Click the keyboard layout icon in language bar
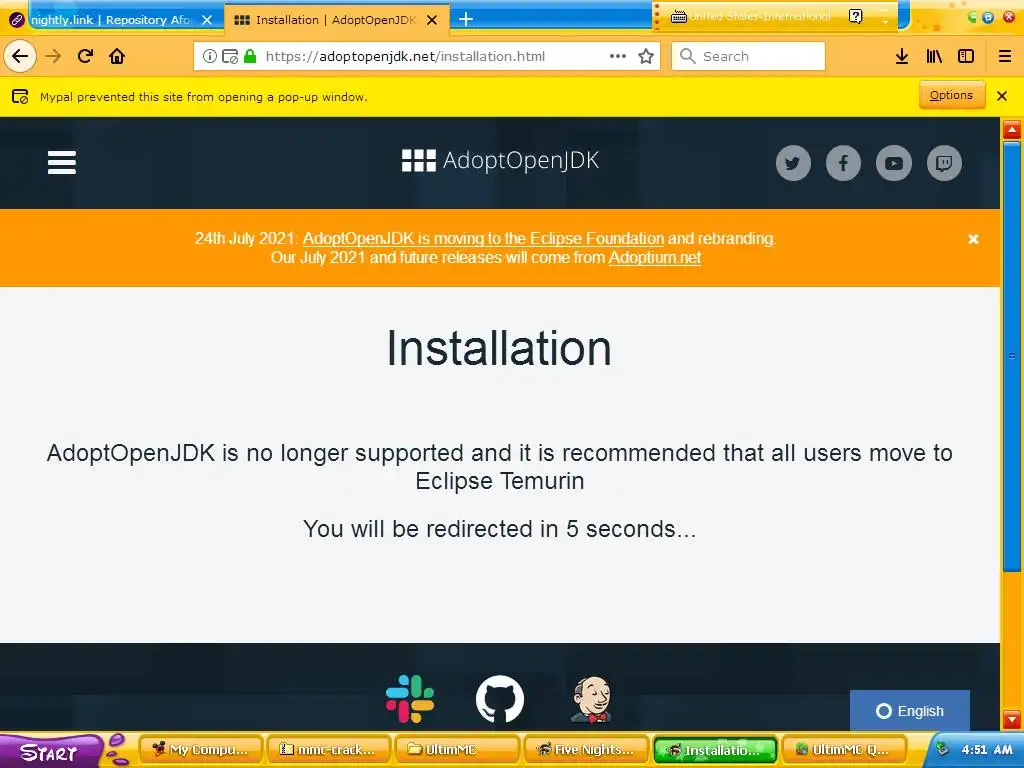The width and height of the screenshot is (1024, 768). click(679, 16)
